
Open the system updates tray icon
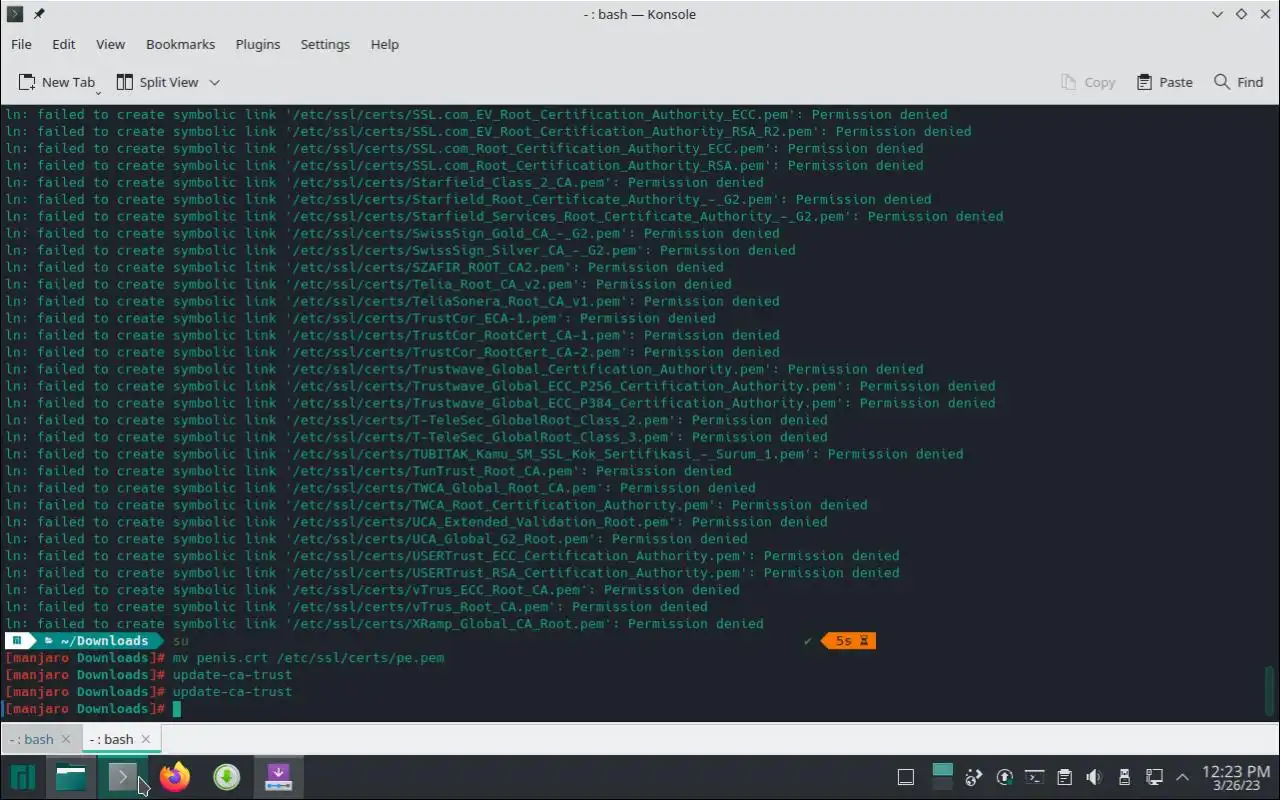click(1005, 777)
